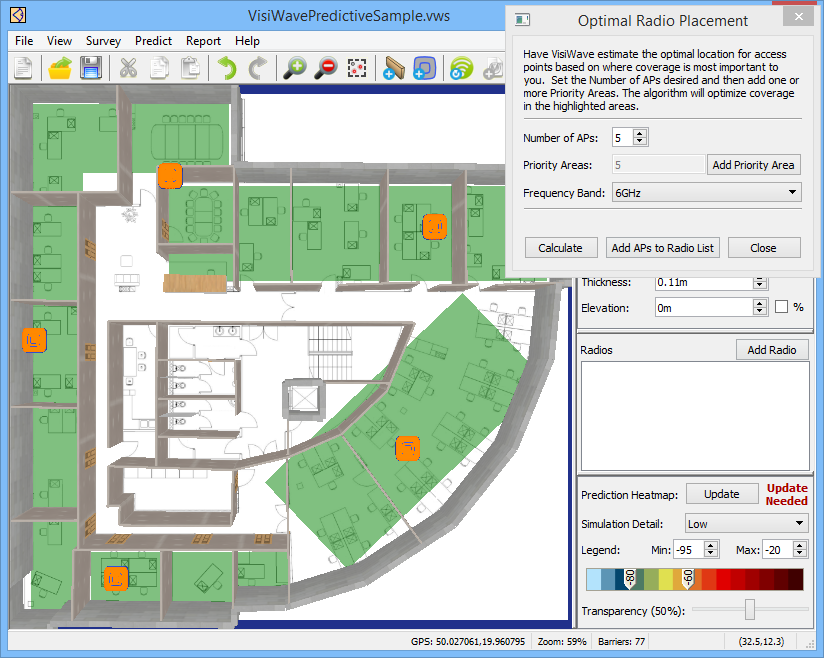The width and height of the screenshot is (824, 658).
Task: Select the Add Wall barrier tool
Action: (x=393, y=68)
